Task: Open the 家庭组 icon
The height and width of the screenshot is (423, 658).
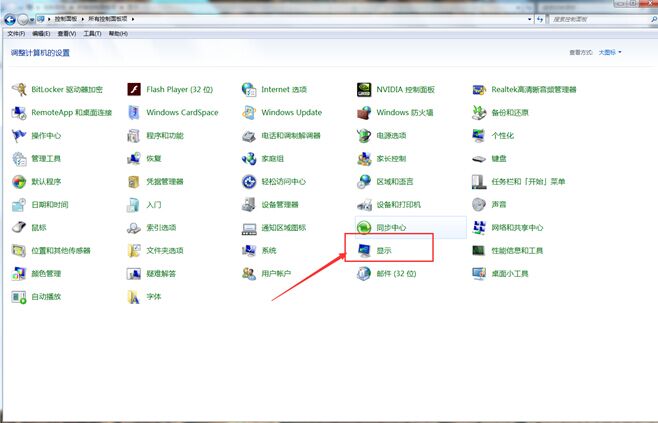Action: (x=249, y=159)
